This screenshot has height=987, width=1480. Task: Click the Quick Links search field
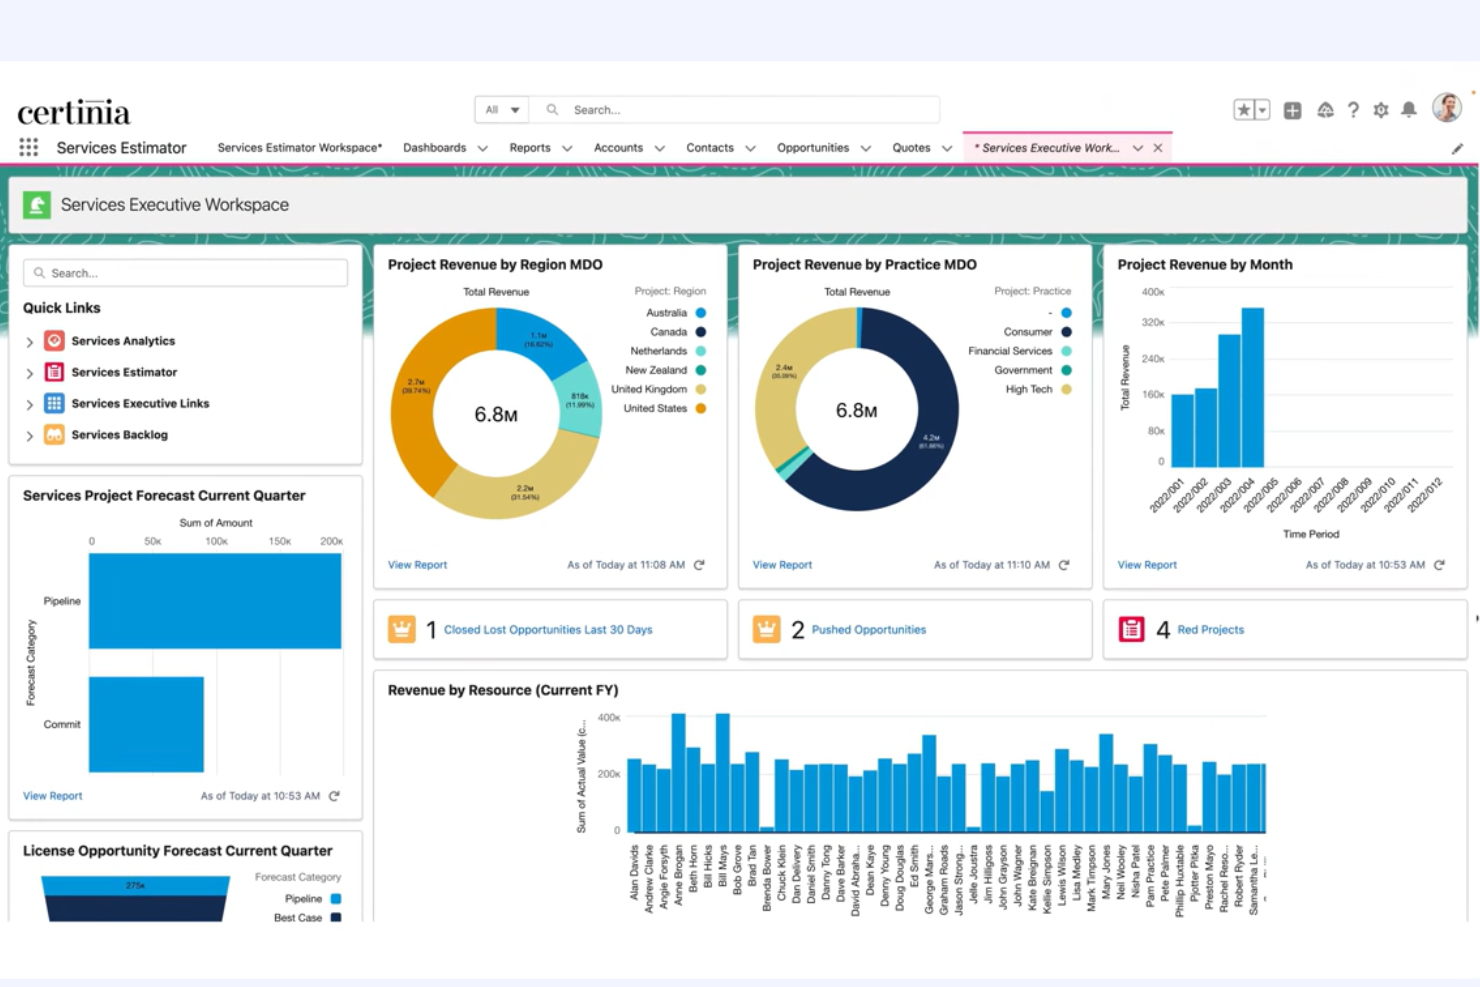[x=185, y=272]
